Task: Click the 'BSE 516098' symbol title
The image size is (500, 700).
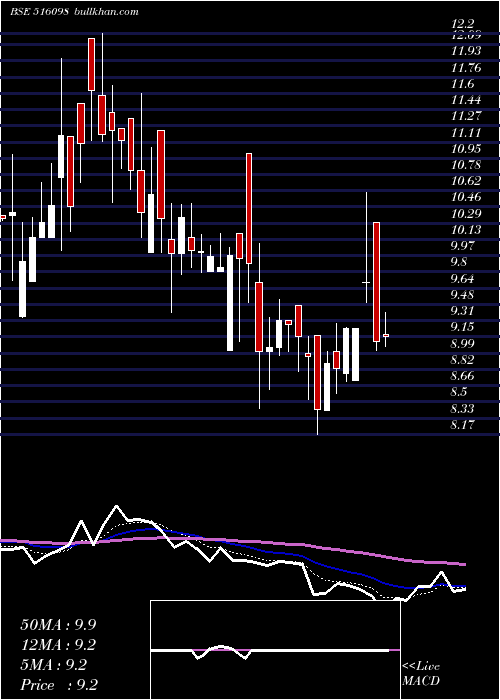Action: 39,12
